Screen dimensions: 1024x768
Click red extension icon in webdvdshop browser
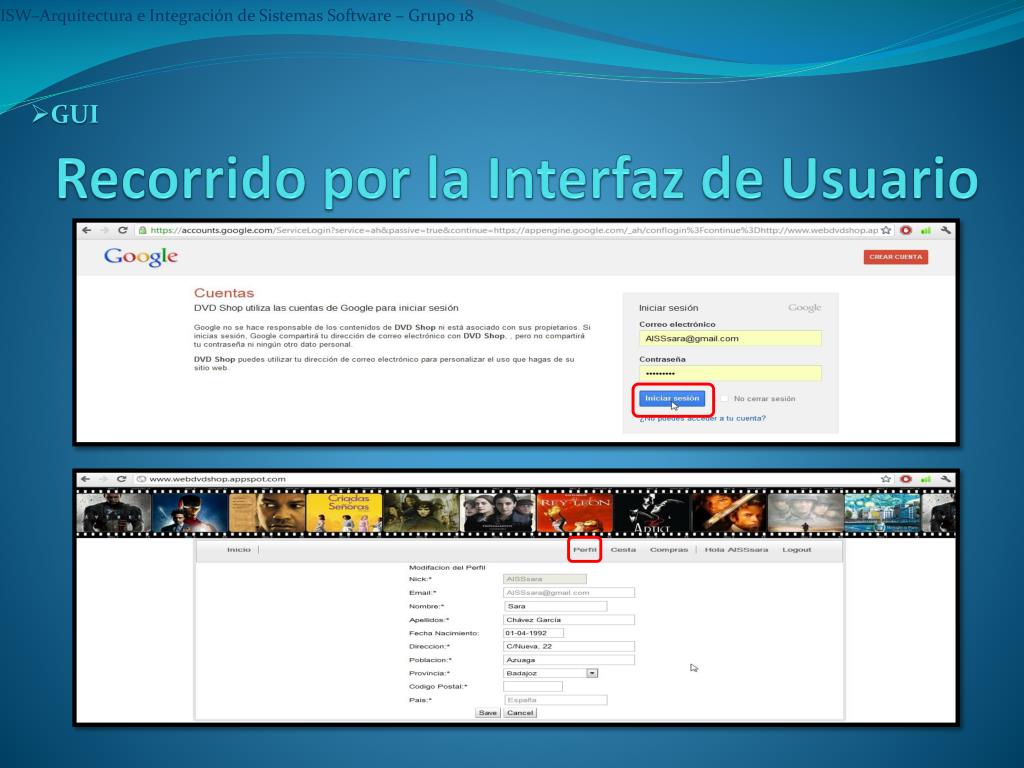(906, 479)
